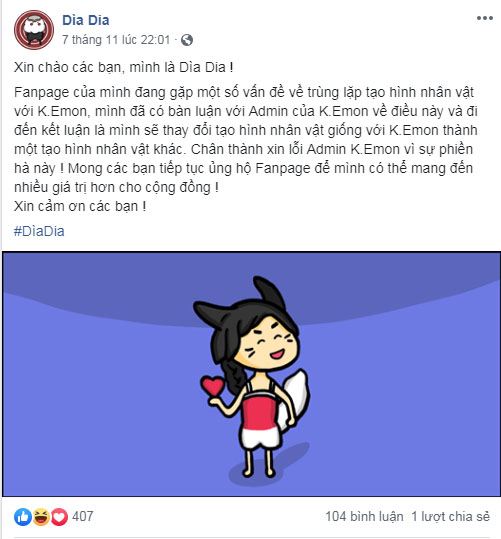Click the Dìa Dia page avatar
501x539 pixels.
coord(34,30)
